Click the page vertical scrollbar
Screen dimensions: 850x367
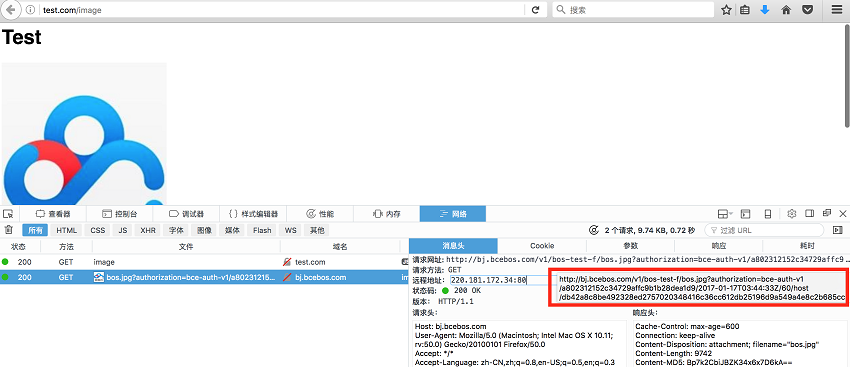tap(847, 76)
